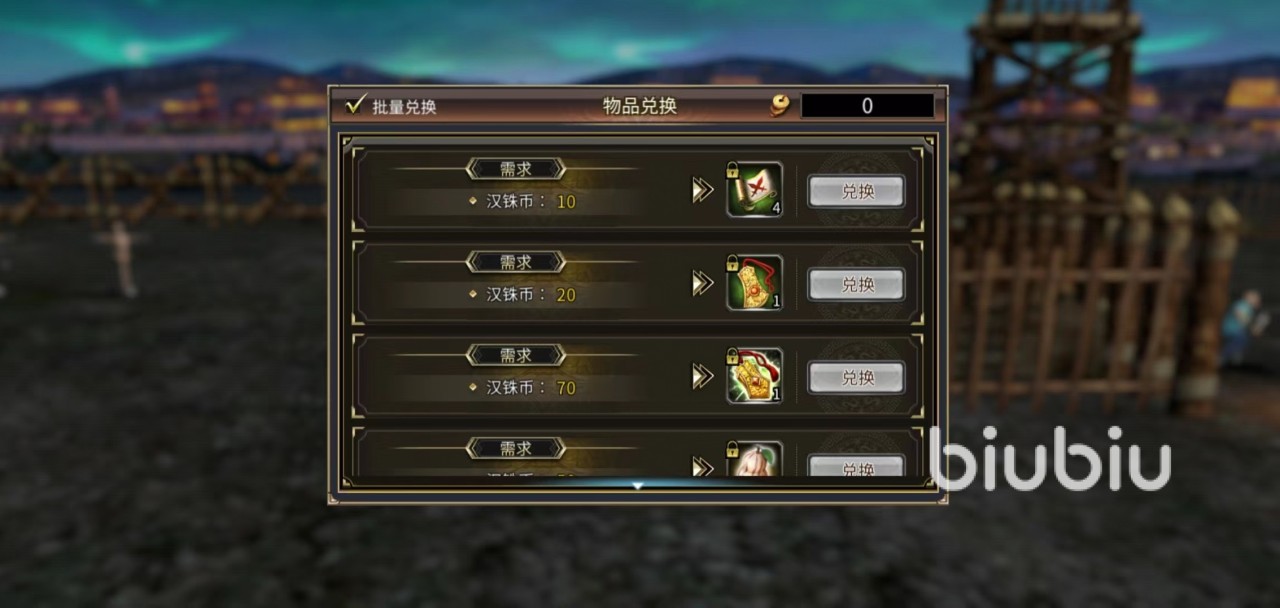Click the map scroll item icon

coord(754,190)
